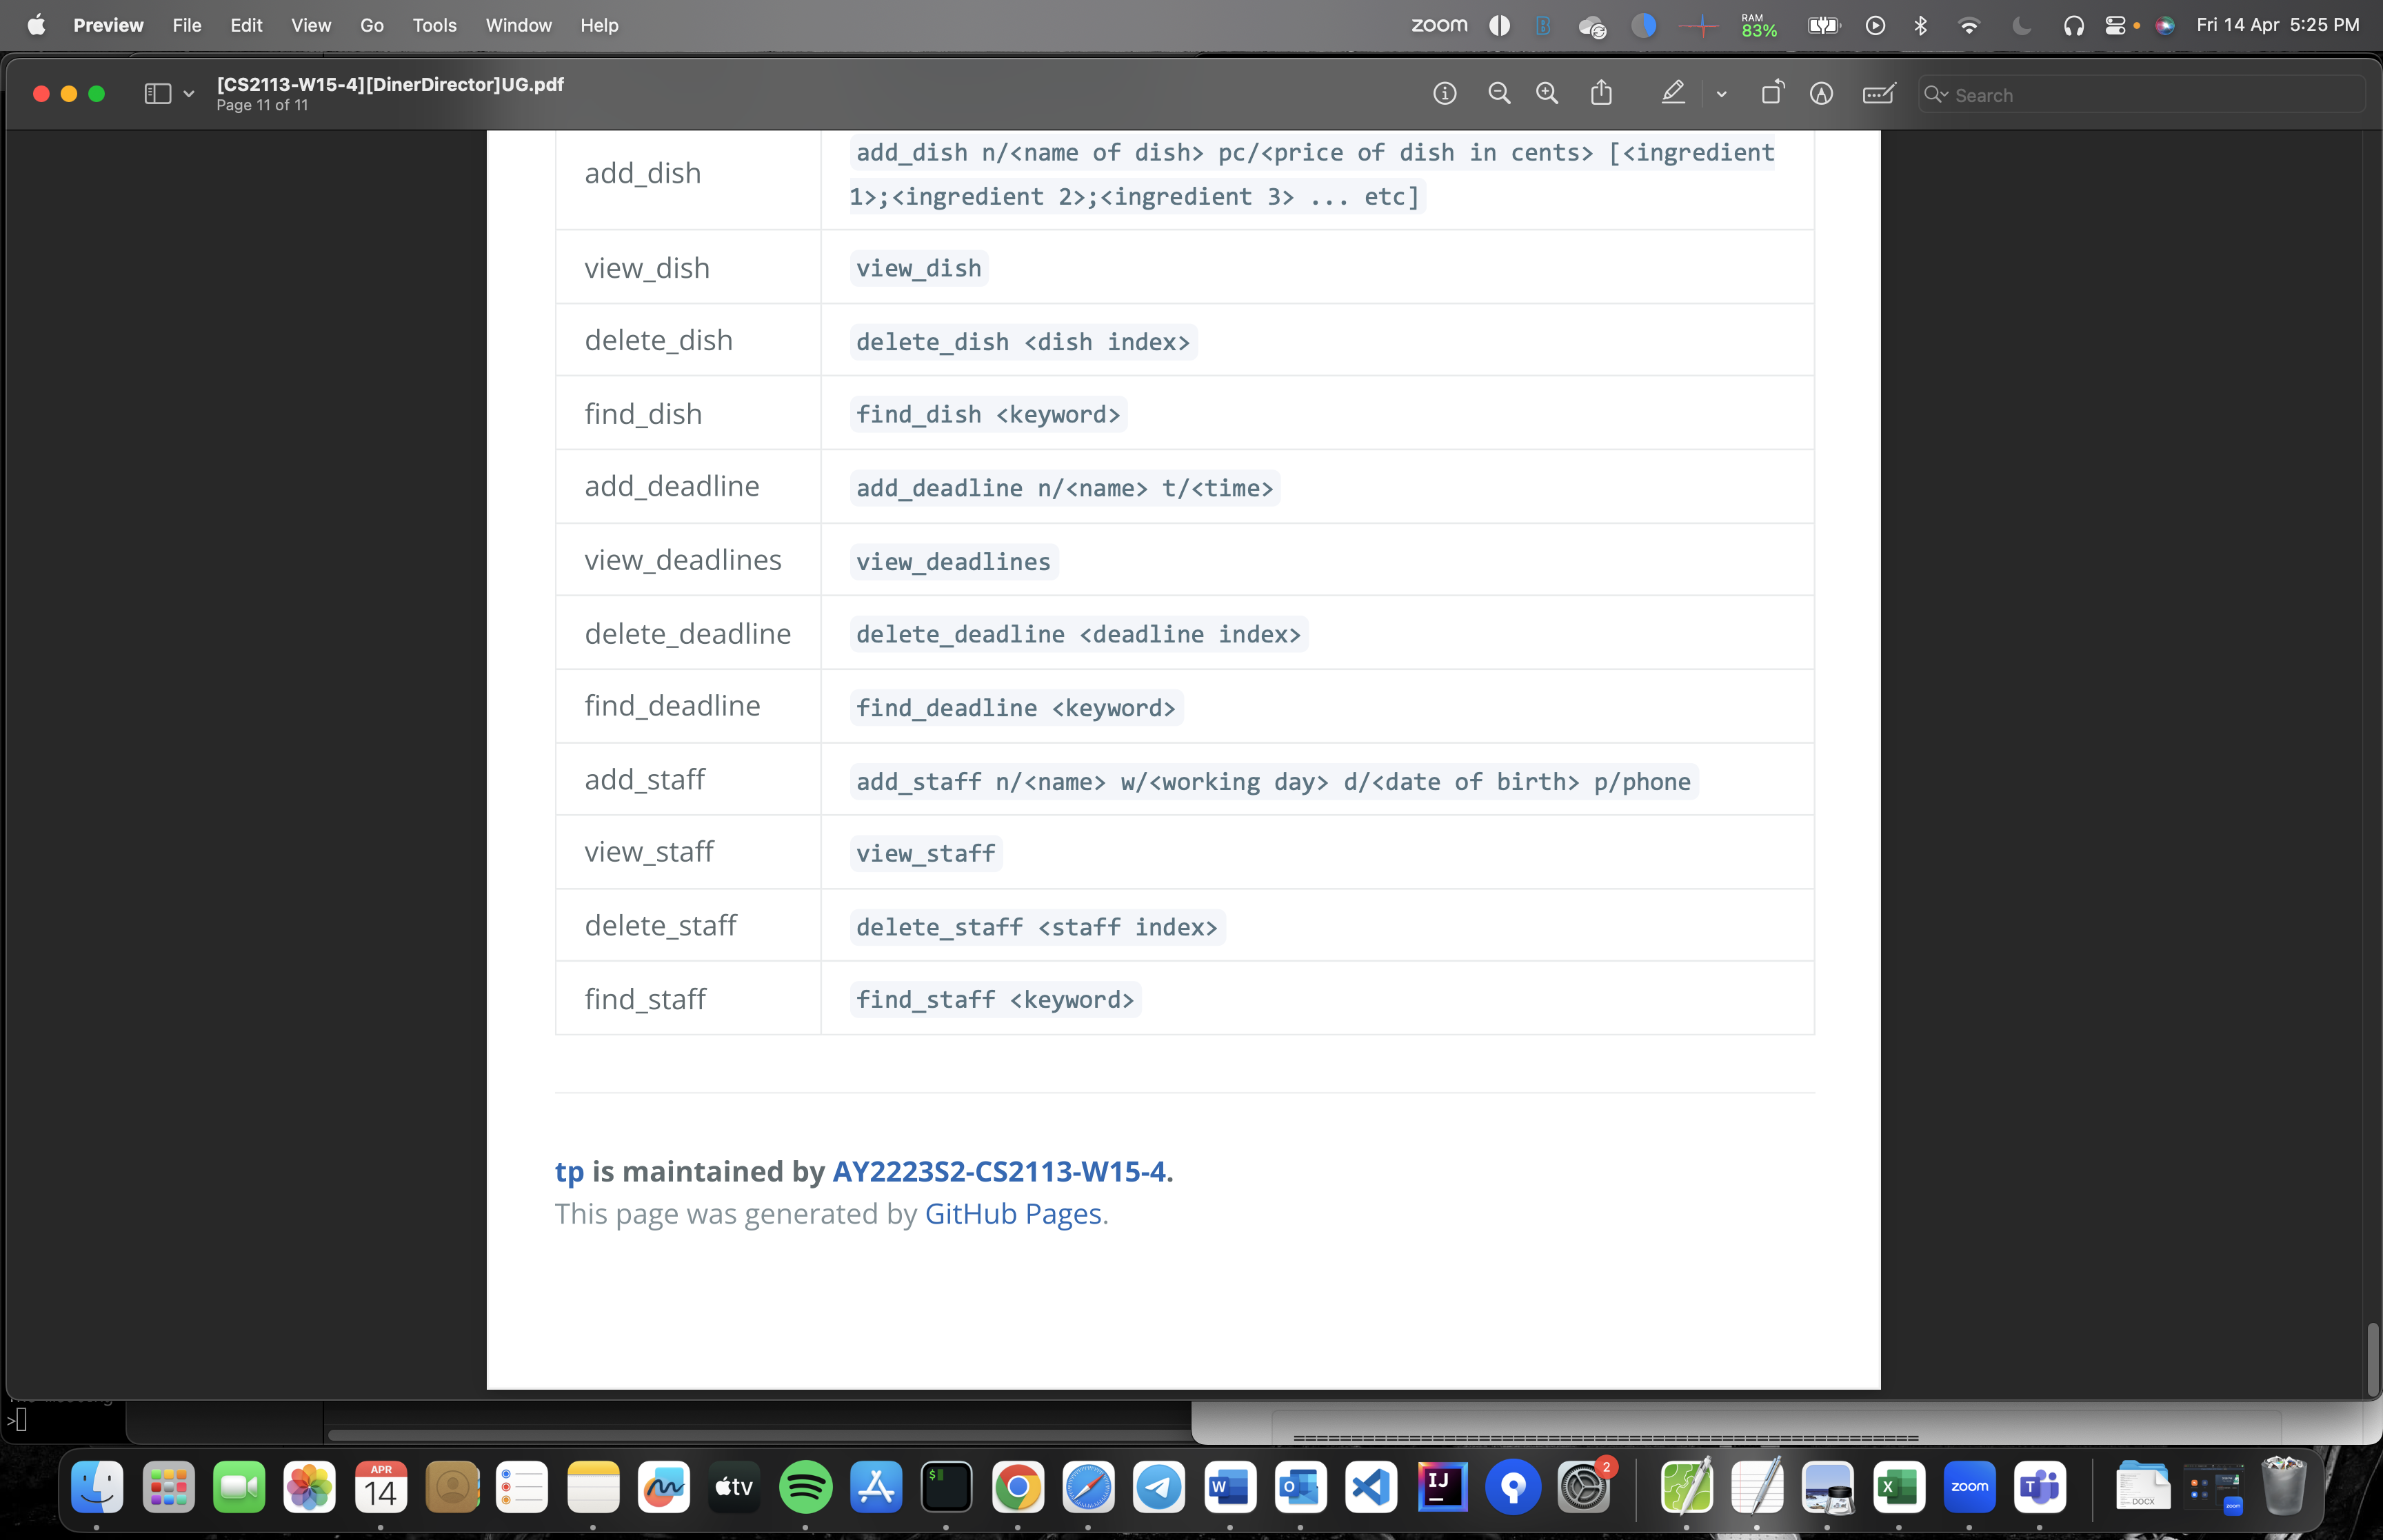Expand highlight color dropdown arrow
2383x1540 pixels.
click(1721, 94)
